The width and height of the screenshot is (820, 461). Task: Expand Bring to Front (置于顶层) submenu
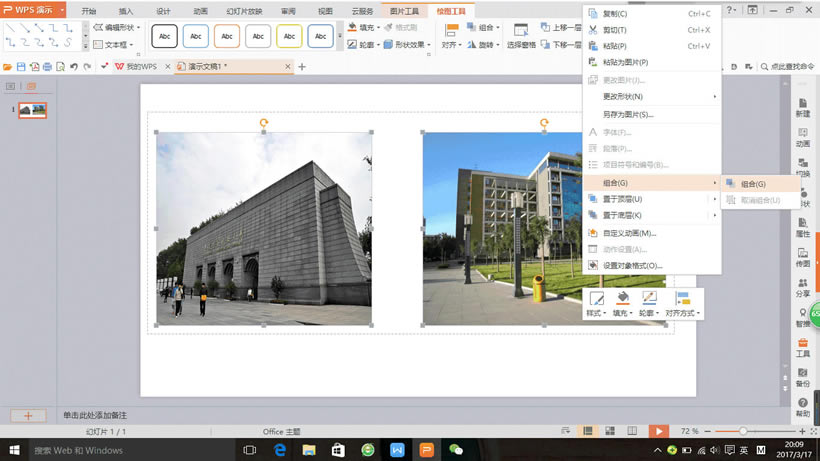pyautogui.click(x=652, y=199)
